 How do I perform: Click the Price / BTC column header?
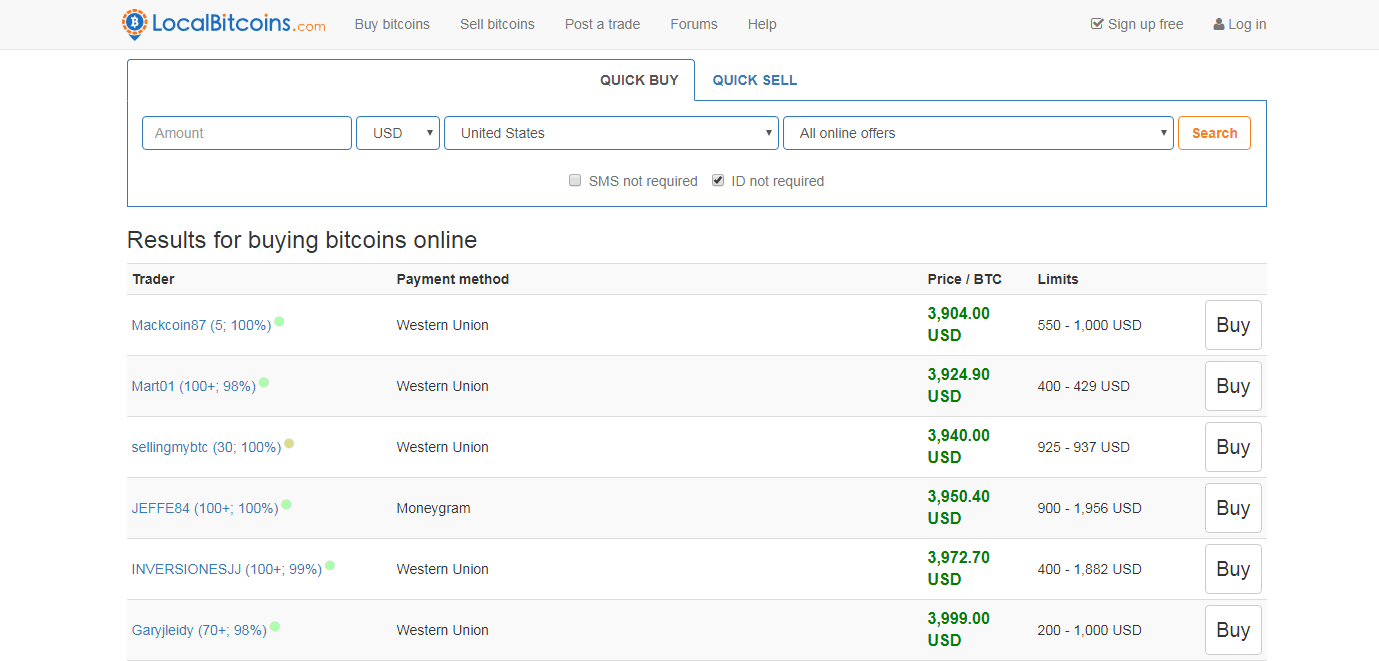coord(964,279)
